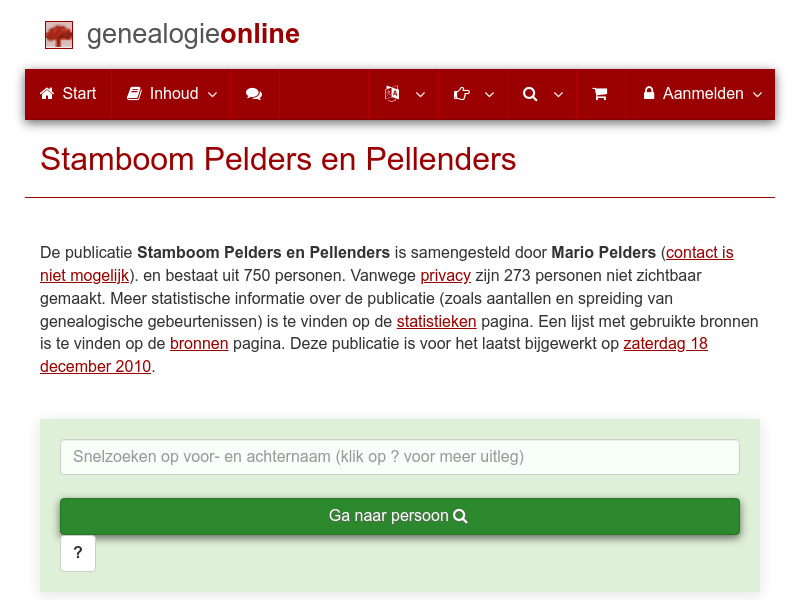Click the Ga naar persoon button
Screen dimensions: 800x600
click(x=400, y=516)
